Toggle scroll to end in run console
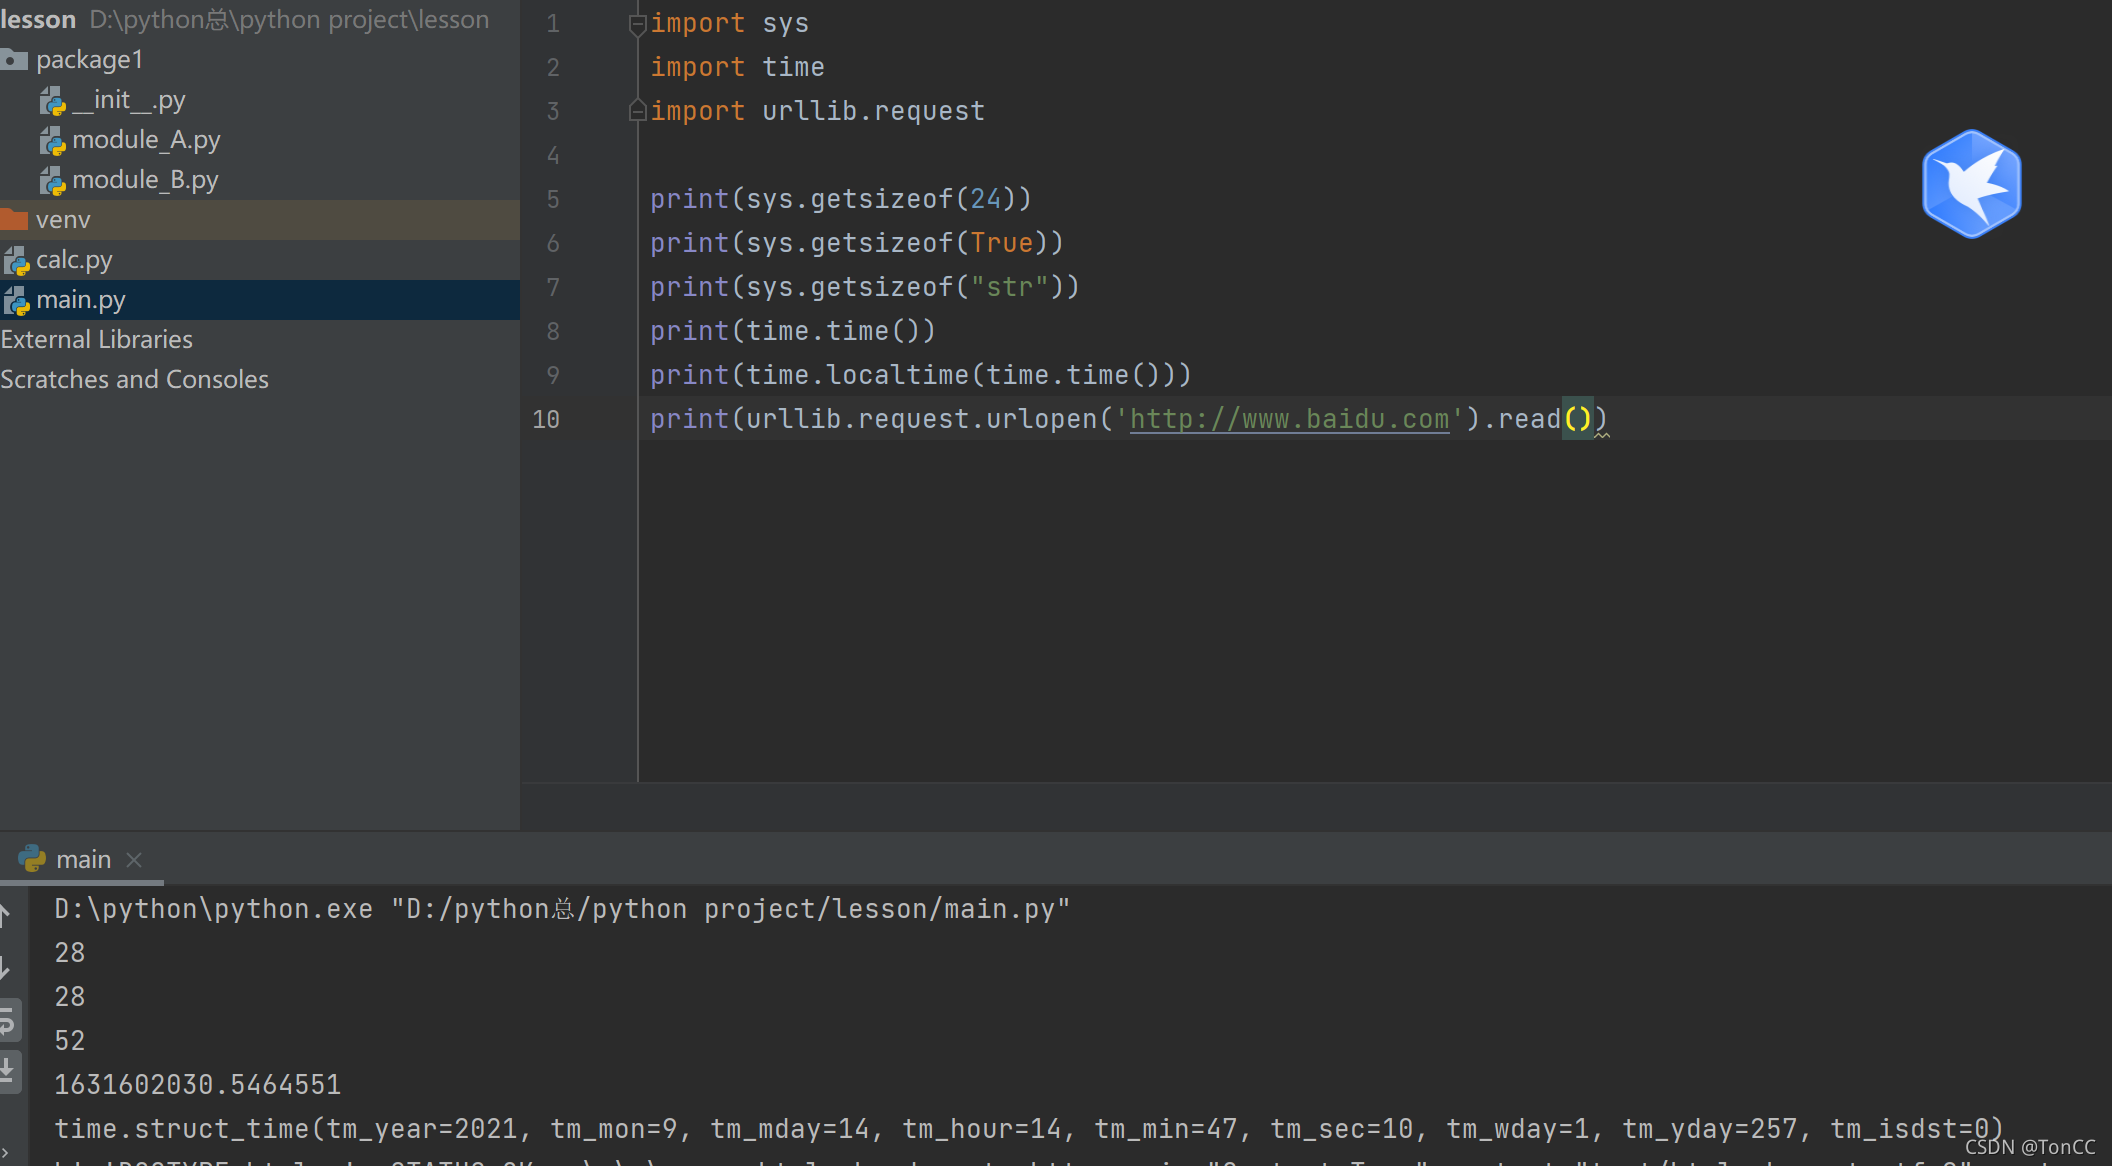Screen dimensions: 2112x1166 point(8,1071)
